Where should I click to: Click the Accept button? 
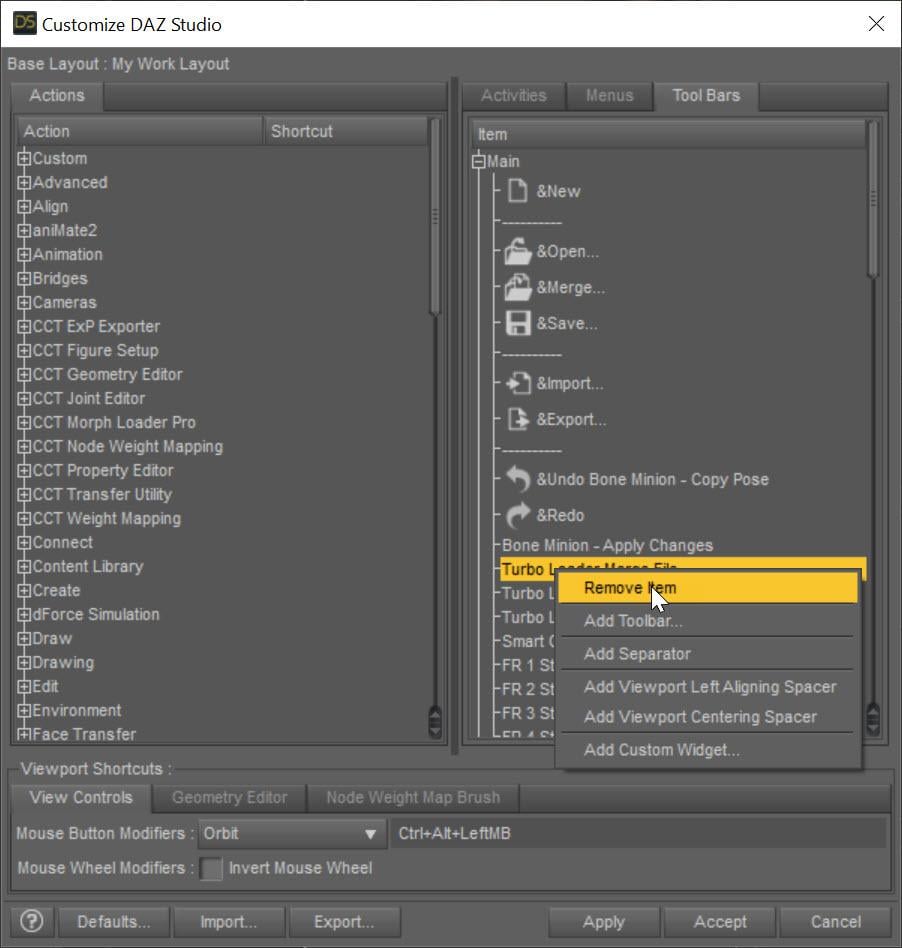720,922
